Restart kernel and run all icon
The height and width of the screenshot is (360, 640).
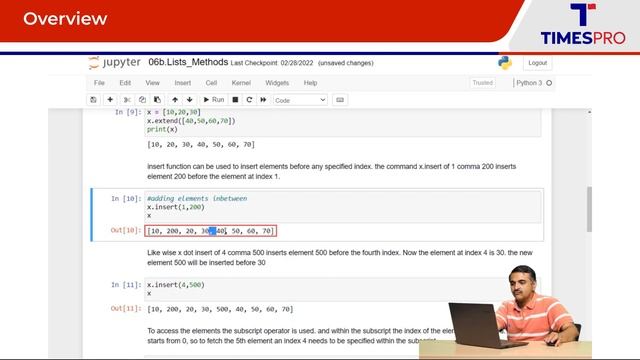pyautogui.click(x=263, y=100)
